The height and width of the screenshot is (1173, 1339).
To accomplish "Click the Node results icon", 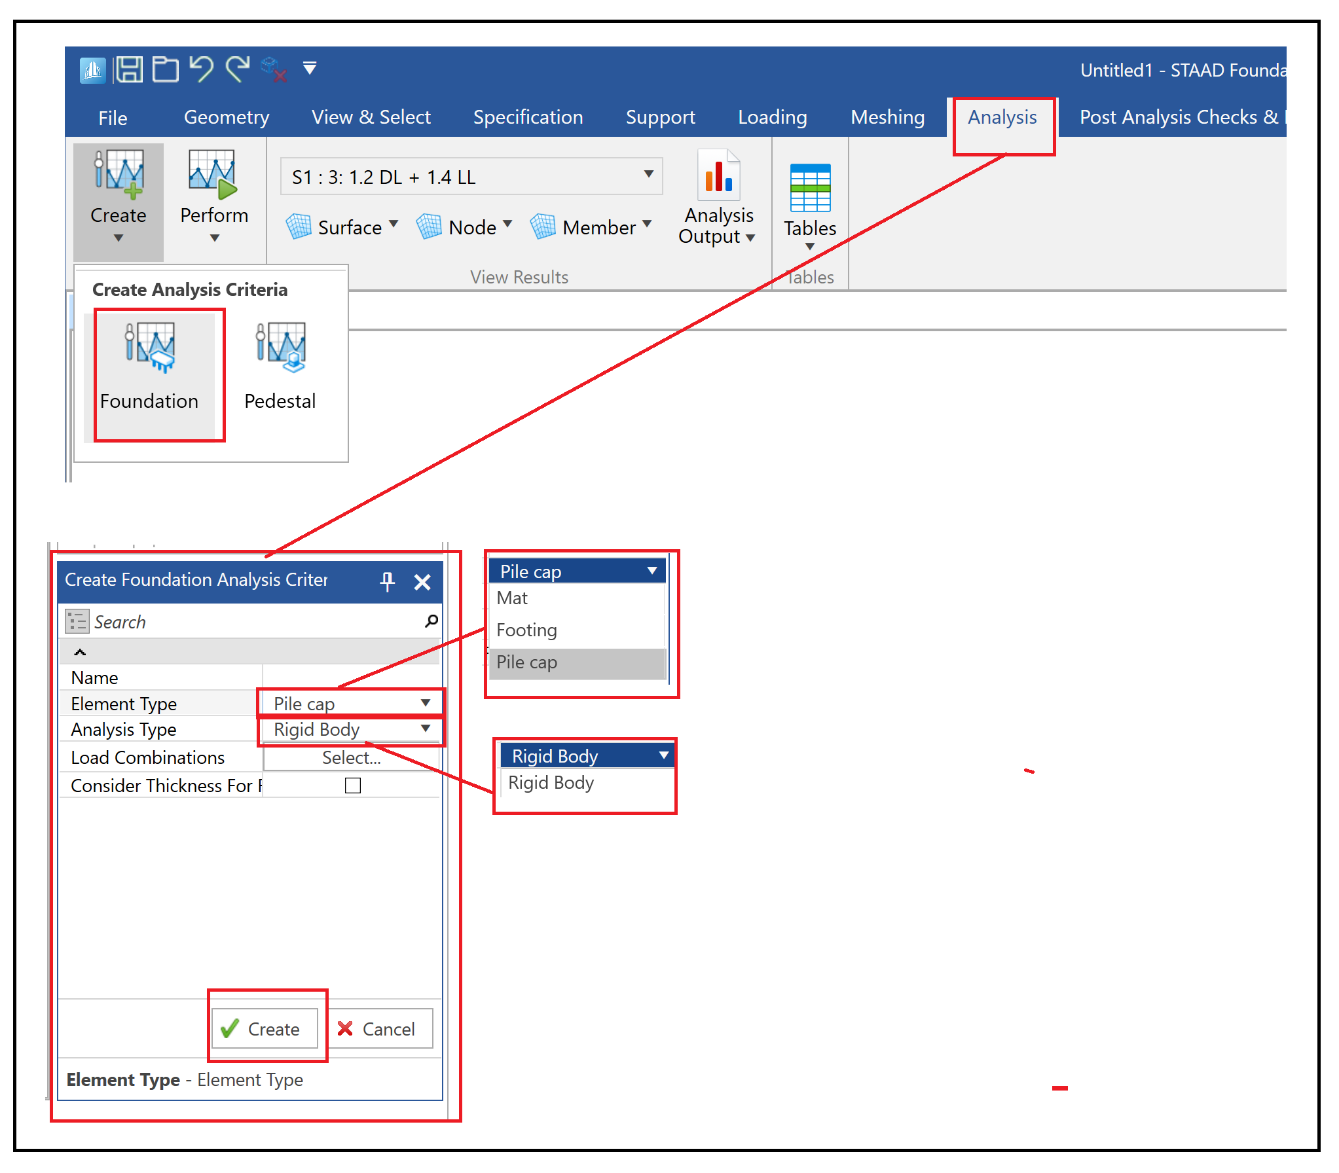I will [x=429, y=227].
